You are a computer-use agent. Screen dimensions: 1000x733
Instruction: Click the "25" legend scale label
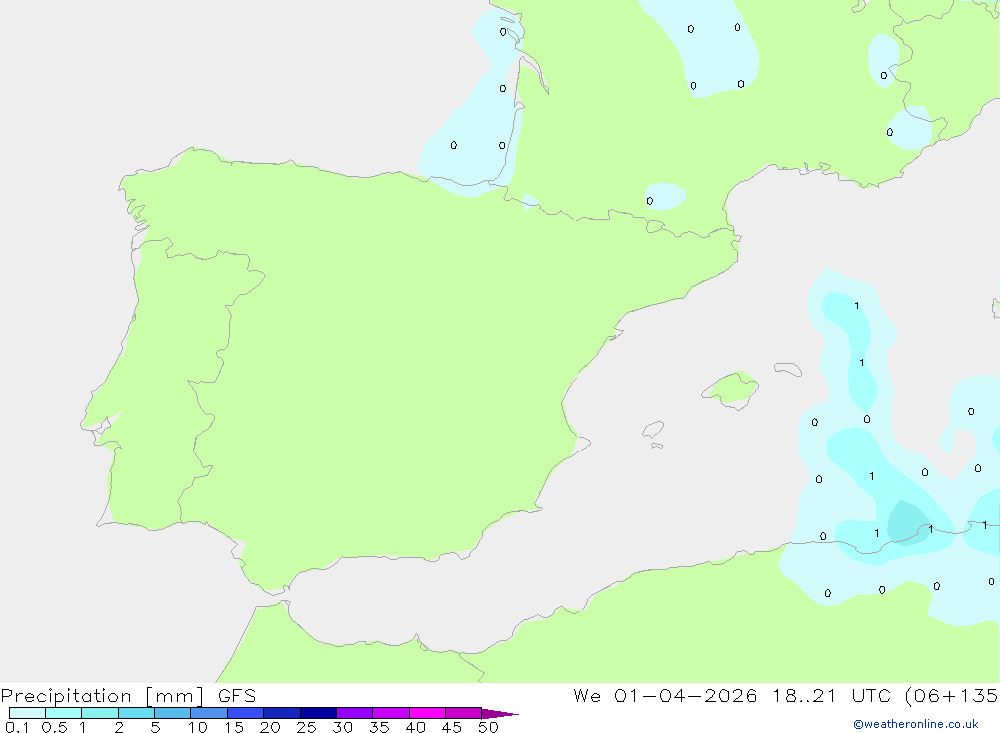pos(306,727)
